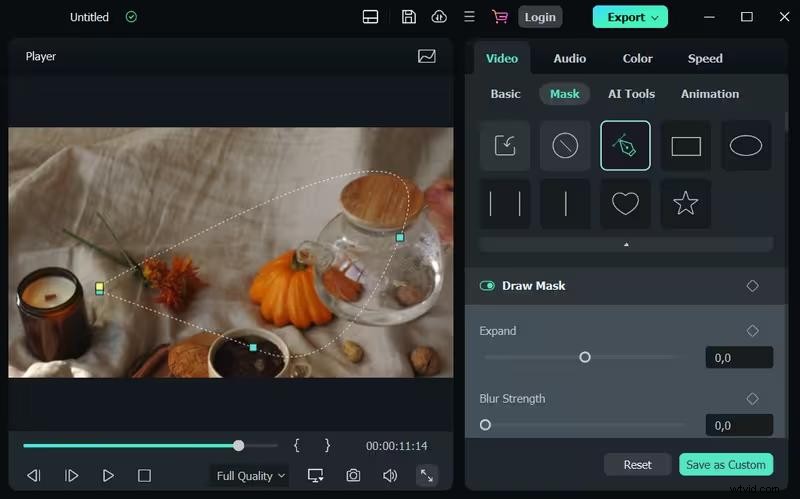Open the Export dropdown button
This screenshot has width=800, height=499.
[x=630, y=17]
